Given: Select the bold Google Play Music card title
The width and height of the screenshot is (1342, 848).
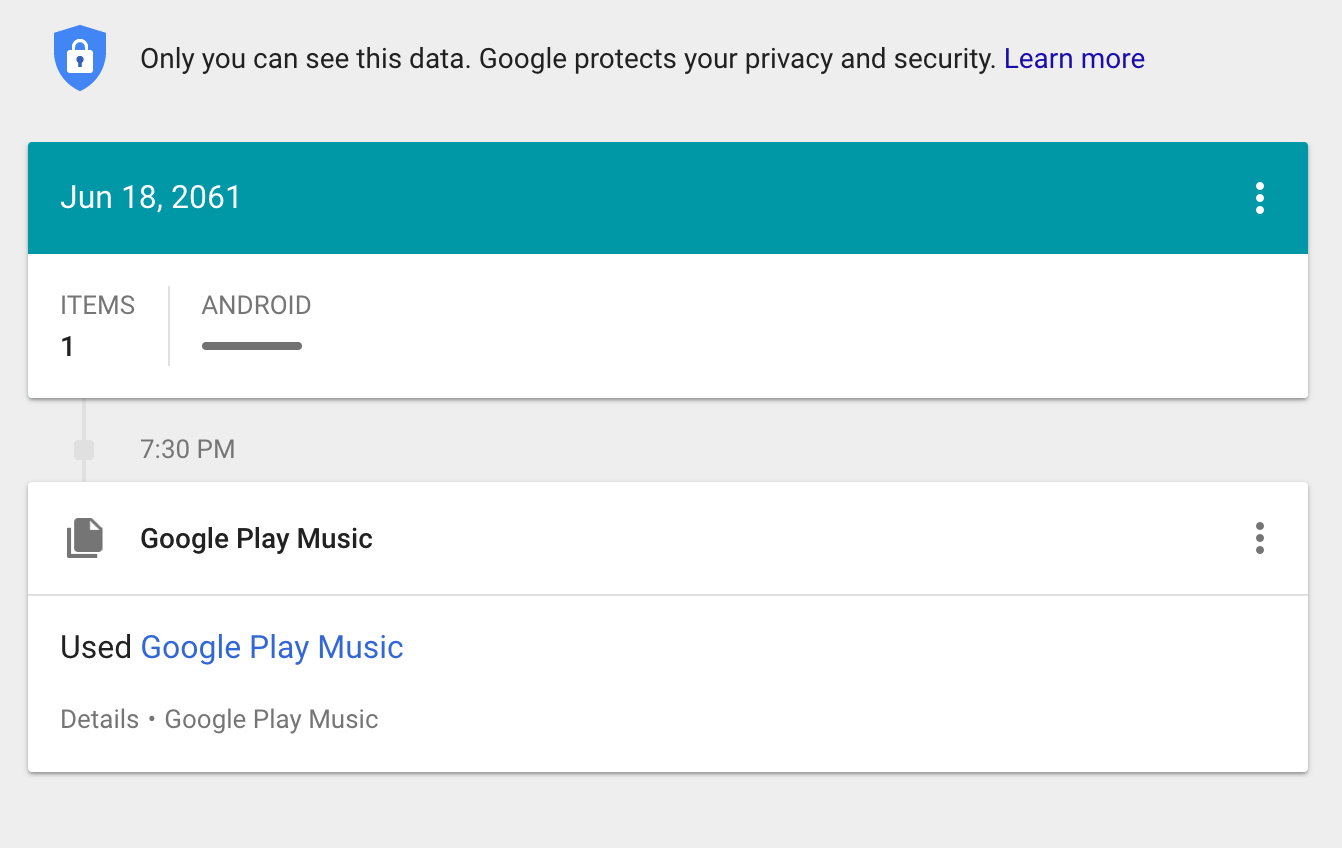Looking at the screenshot, I should click(x=256, y=539).
